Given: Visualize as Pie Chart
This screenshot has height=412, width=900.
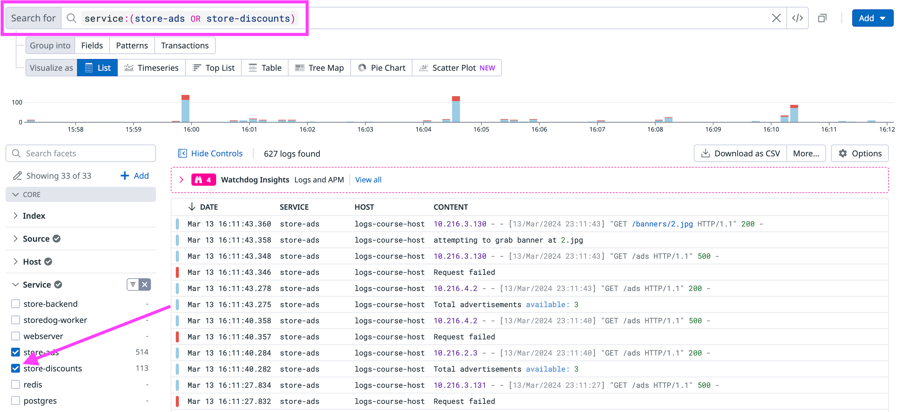Looking at the screenshot, I should point(381,68).
